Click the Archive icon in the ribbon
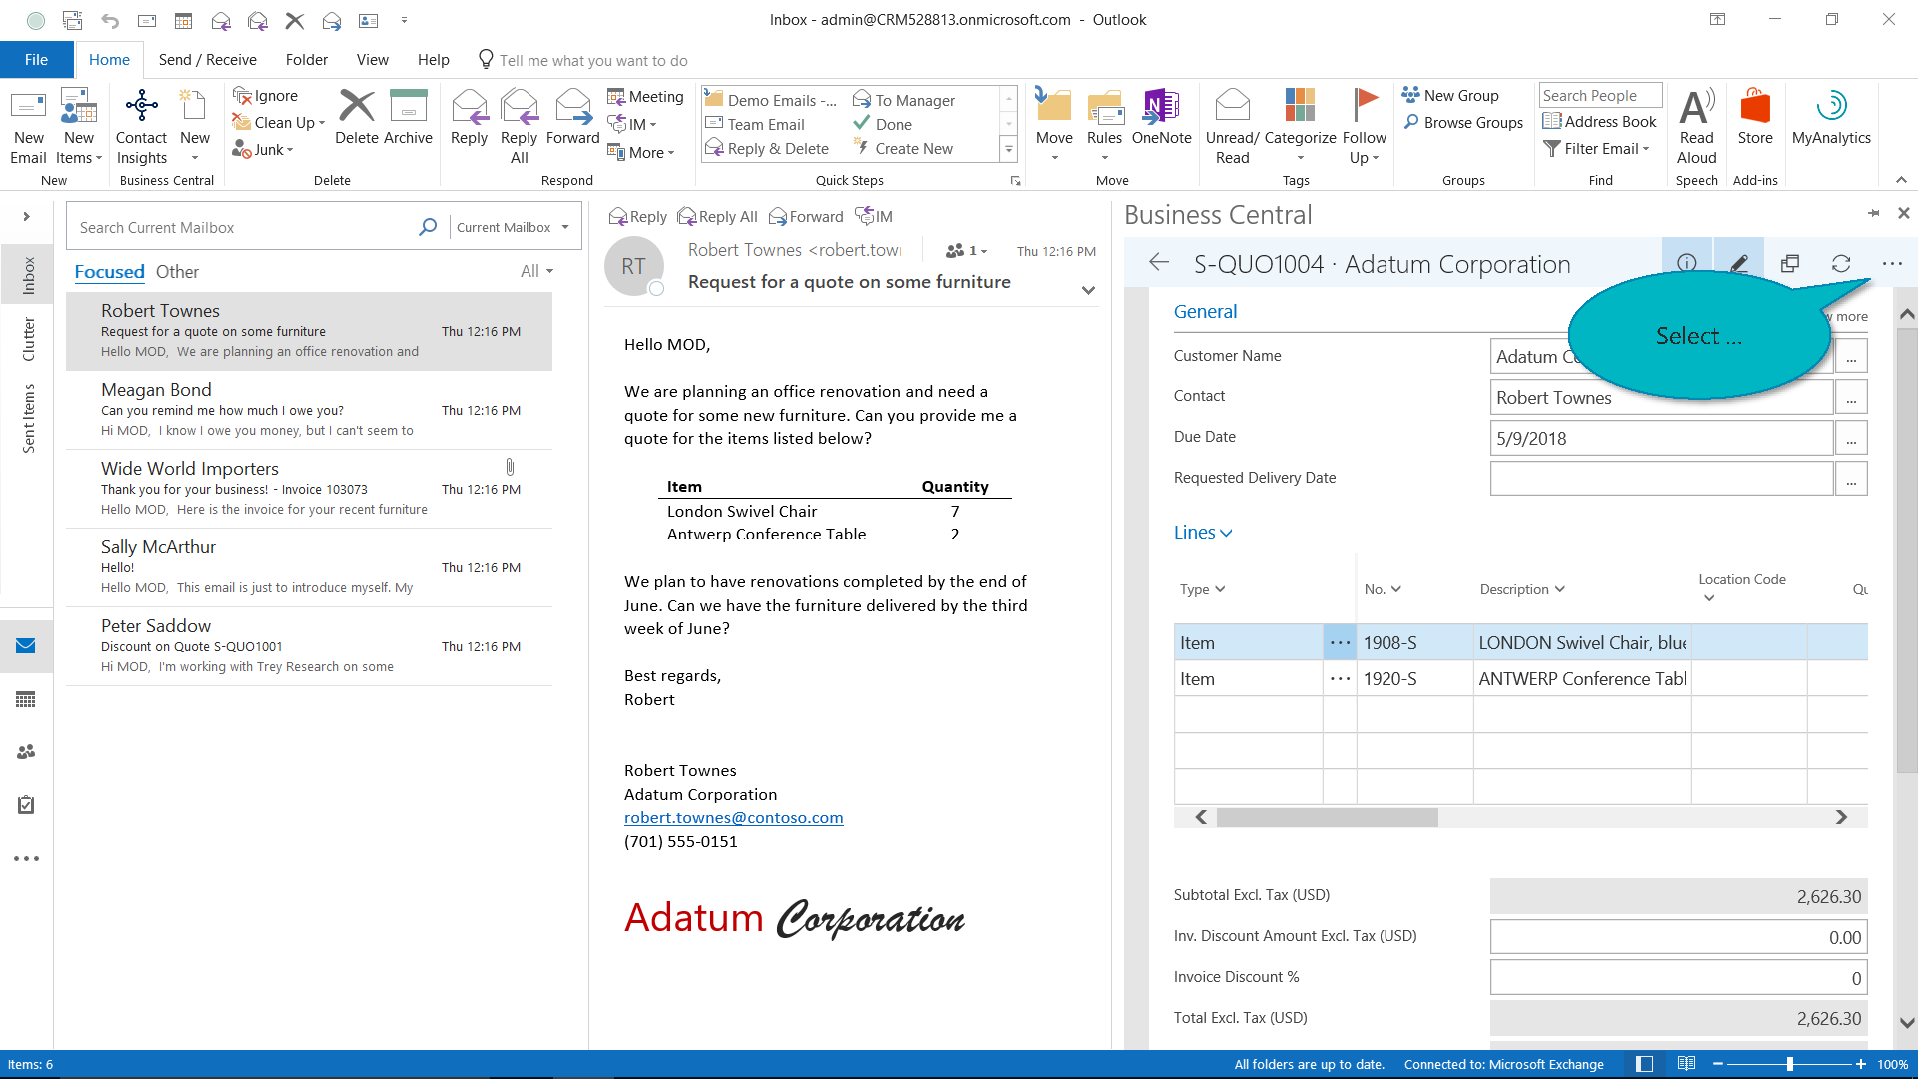This screenshot has width=1918, height=1079. point(408,106)
